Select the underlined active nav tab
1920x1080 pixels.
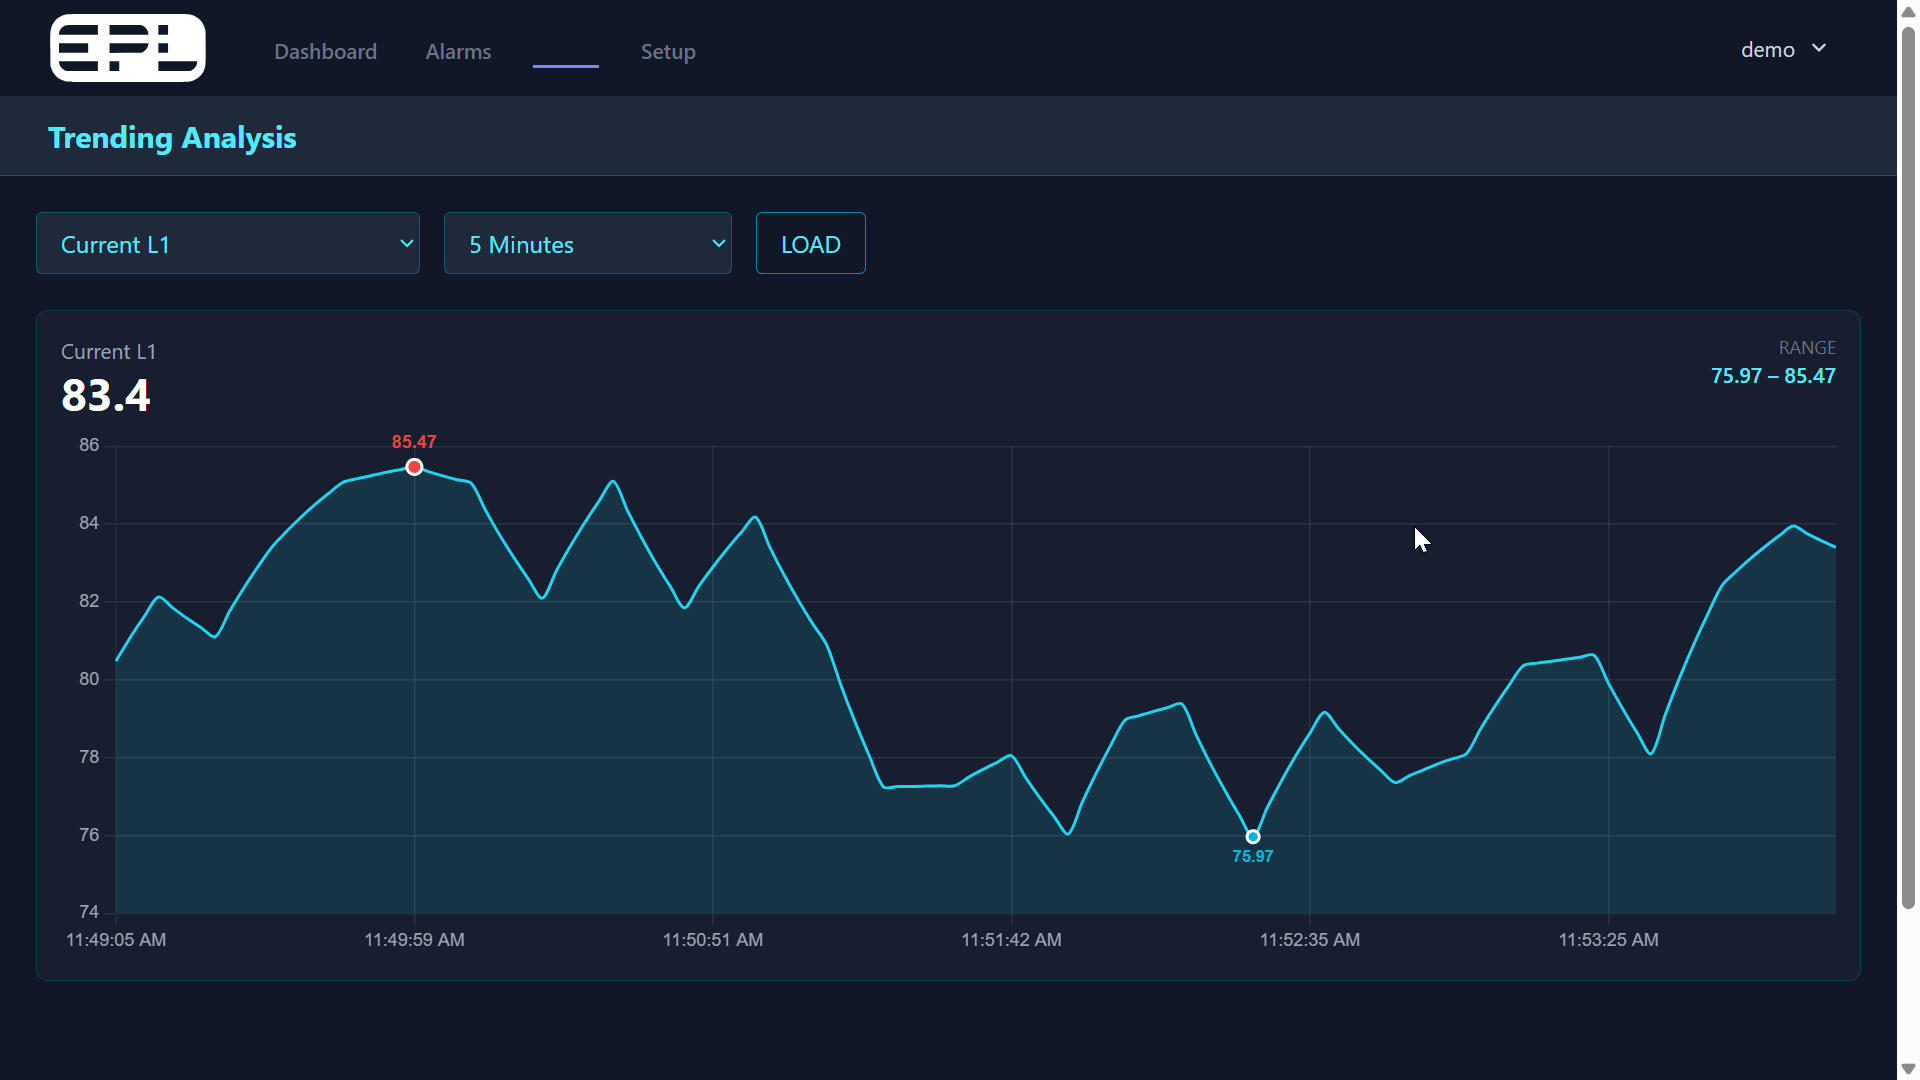(x=566, y=52)
